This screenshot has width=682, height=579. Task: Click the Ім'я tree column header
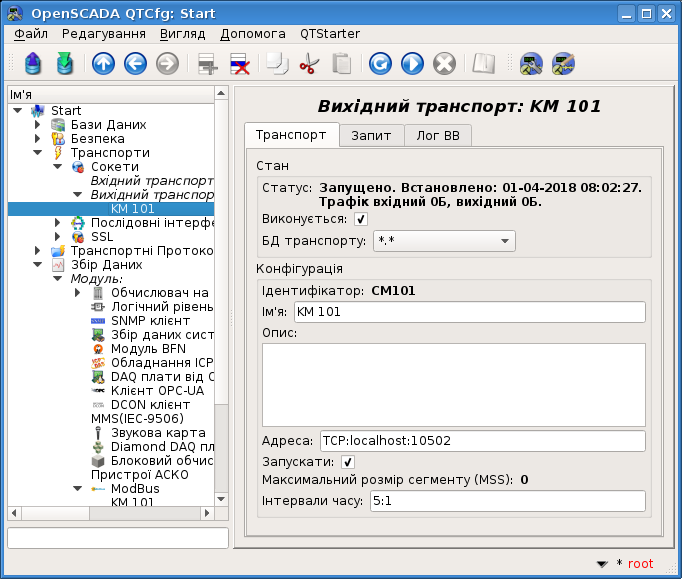click(x=111, y=95)
